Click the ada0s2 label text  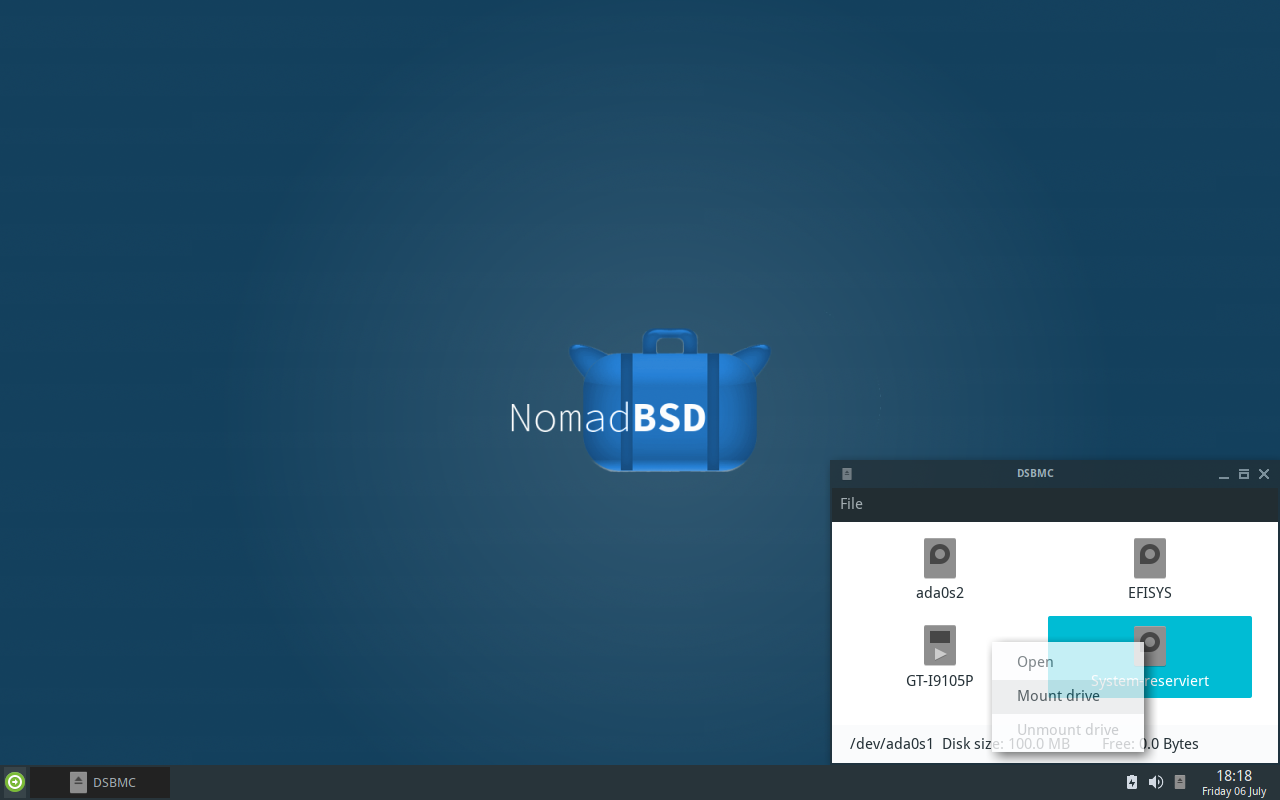click(x=940, y=593)
